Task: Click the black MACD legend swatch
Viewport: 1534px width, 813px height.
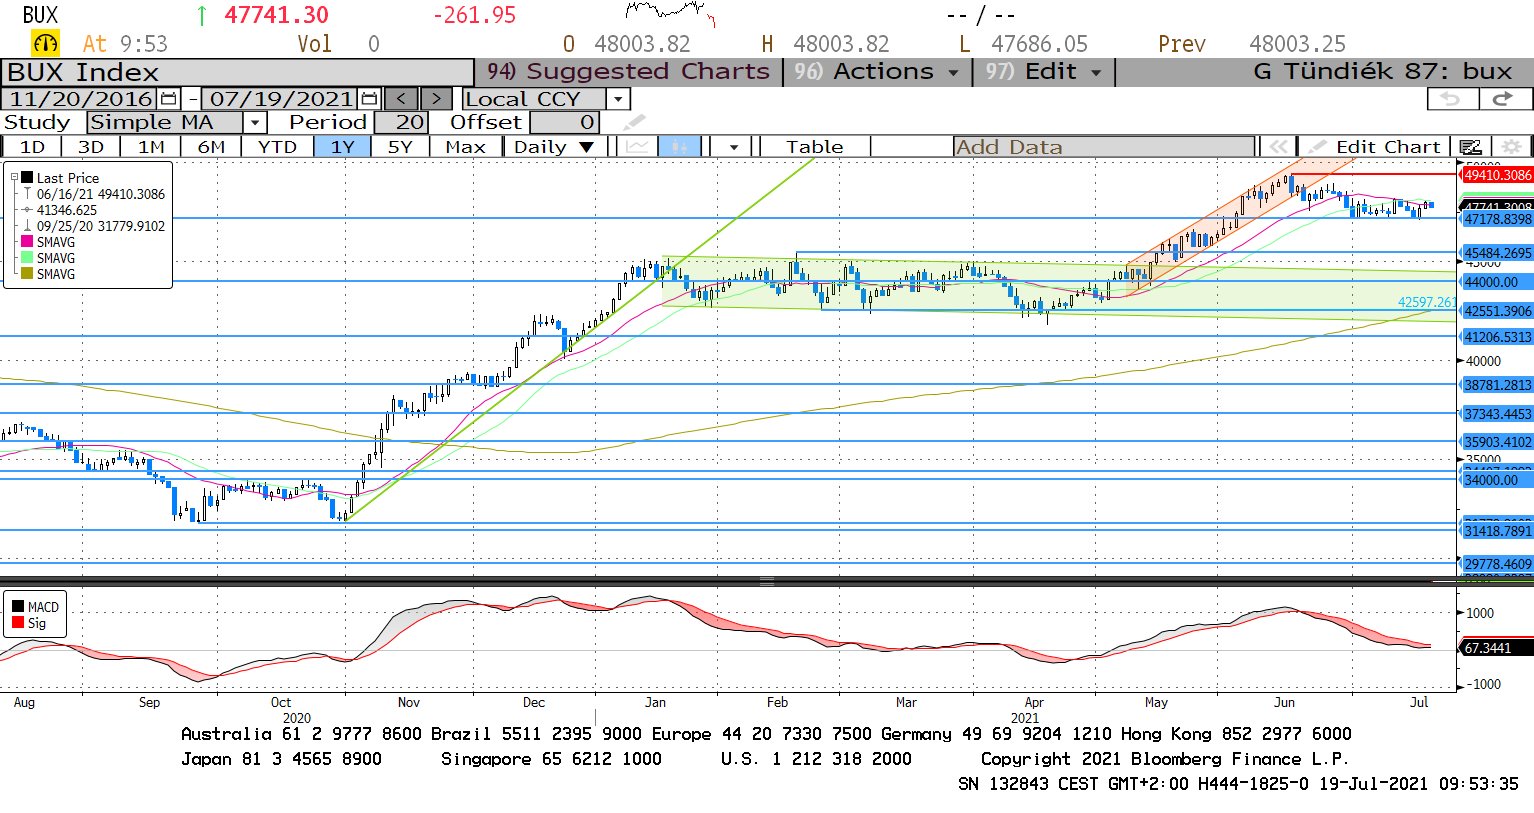Action: coord(18,607)
